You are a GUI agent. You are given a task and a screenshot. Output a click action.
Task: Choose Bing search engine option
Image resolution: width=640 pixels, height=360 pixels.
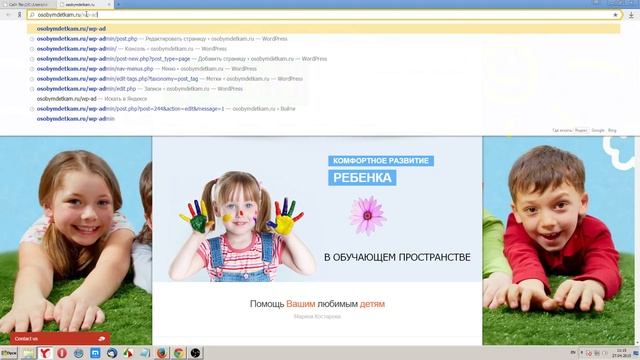click(612, 130)
